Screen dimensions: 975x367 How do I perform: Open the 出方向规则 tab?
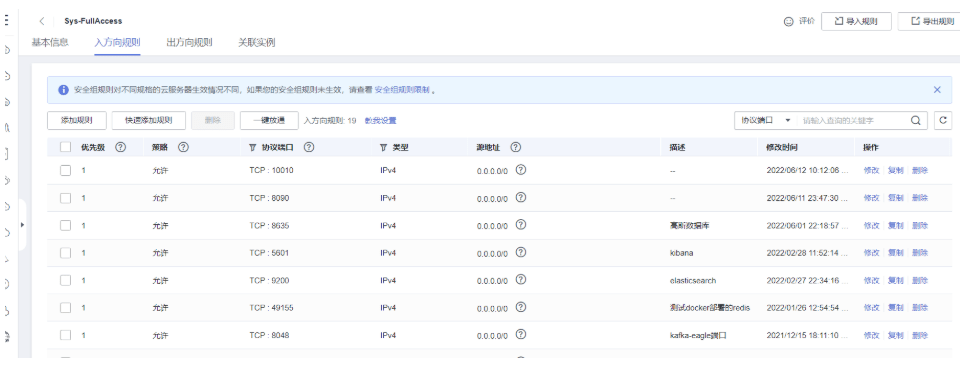pyautogui.click(x=189, y=42)
